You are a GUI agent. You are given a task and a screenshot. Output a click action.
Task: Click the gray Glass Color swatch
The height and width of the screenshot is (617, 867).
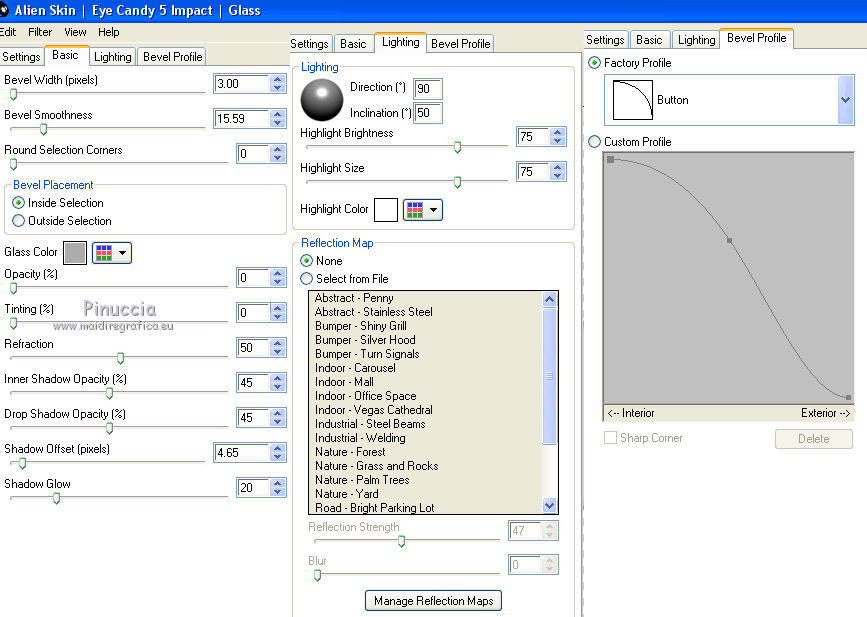(75, 253)
